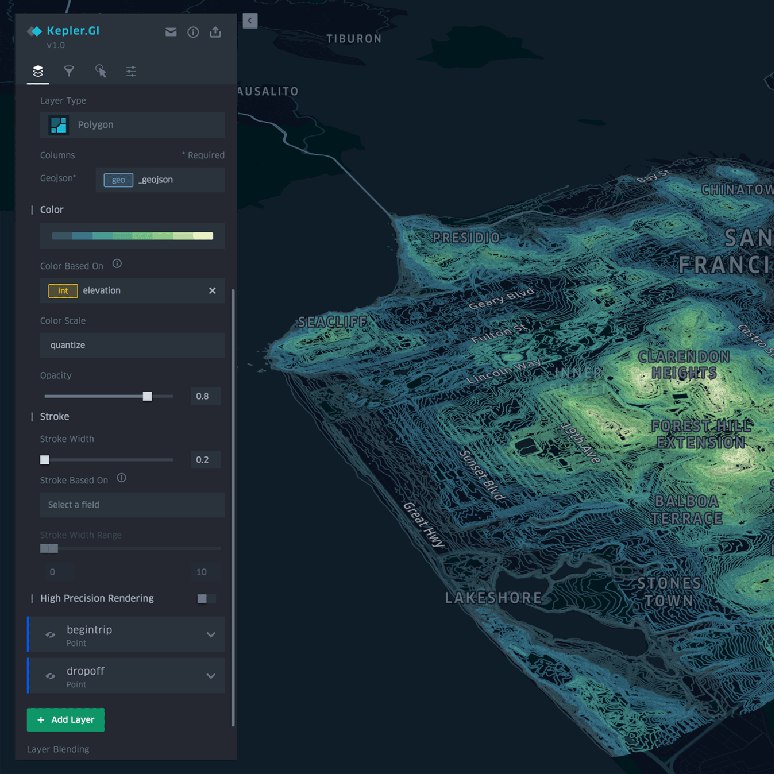Image resolution: width=774 pixels, height=774 pixels.
Task: Collapse the side panel with arrow button
Action: pyautogui.click(x=250, y=20)
